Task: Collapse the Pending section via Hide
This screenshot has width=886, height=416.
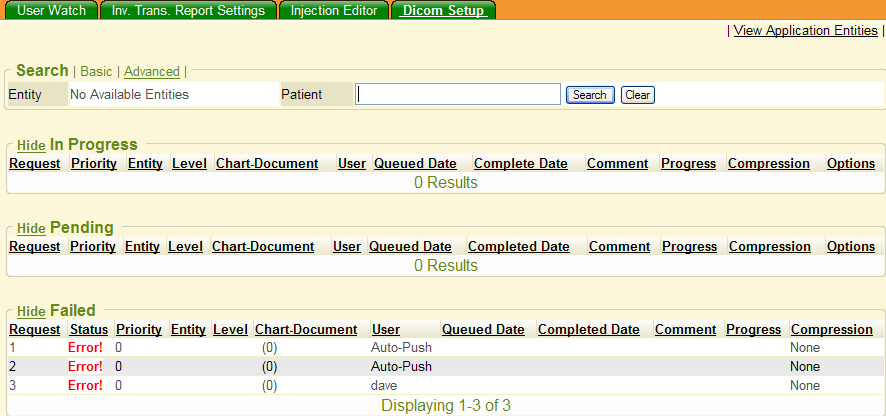Action: (x=31, y=229)
